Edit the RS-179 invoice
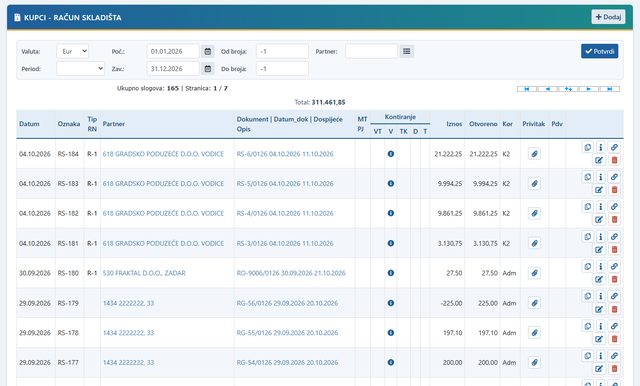 [599, 309]
